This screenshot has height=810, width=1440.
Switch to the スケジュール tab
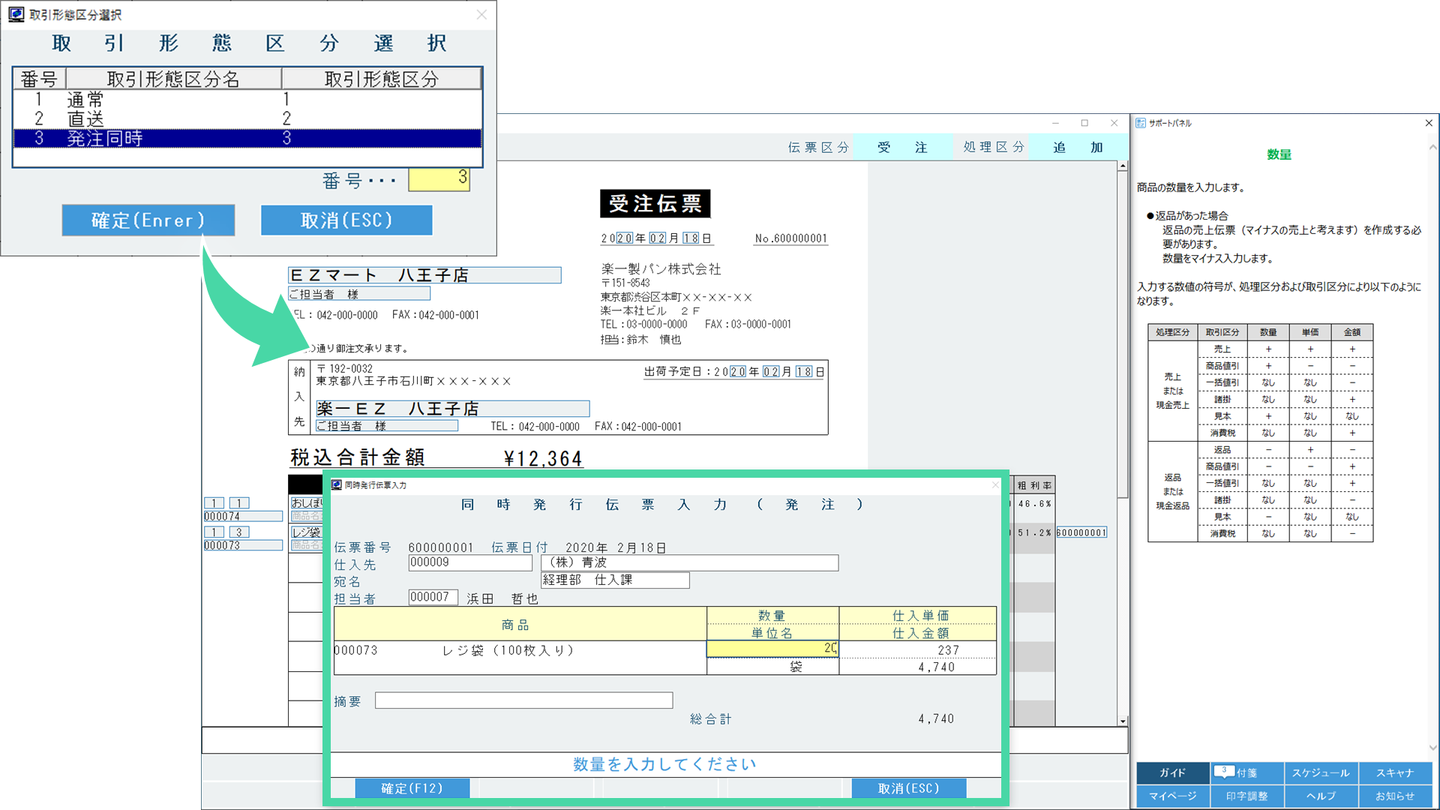1321,773
